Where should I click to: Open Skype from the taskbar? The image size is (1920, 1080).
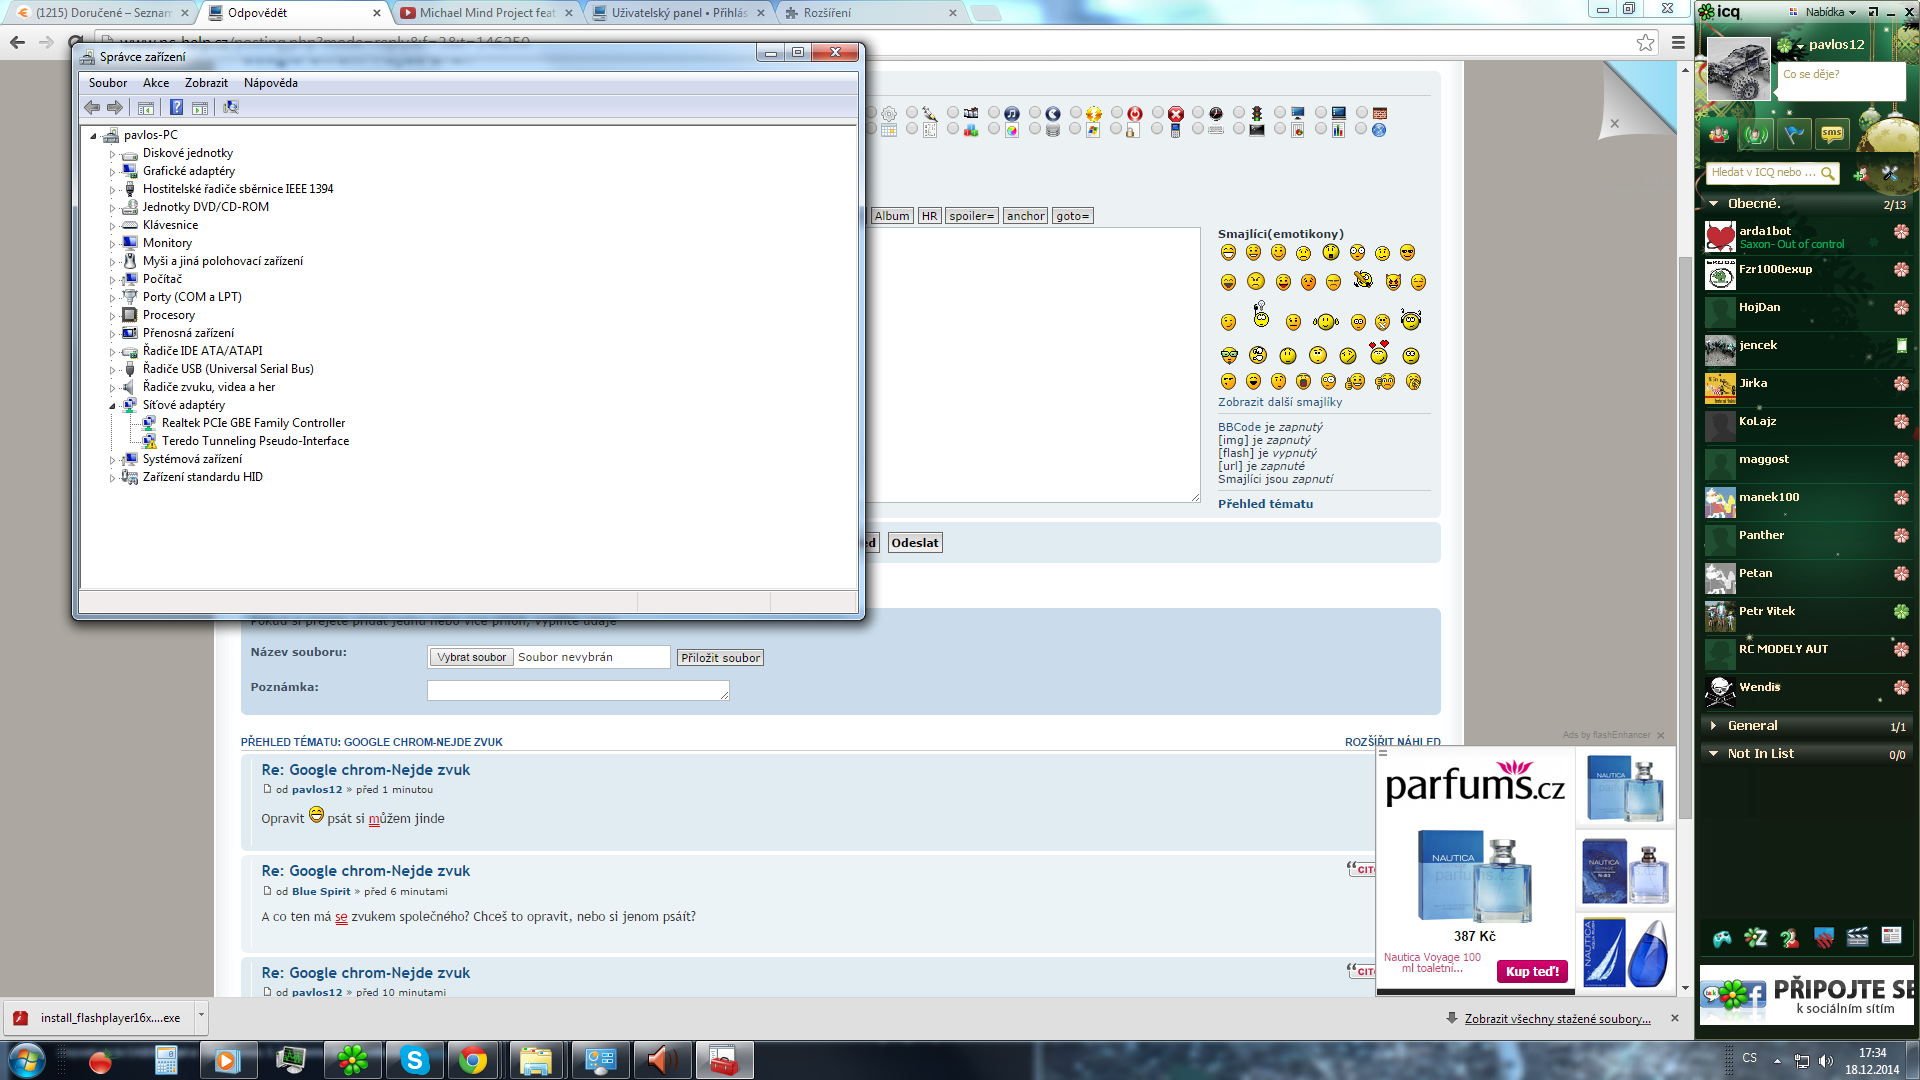click(x=414, y=1060)
